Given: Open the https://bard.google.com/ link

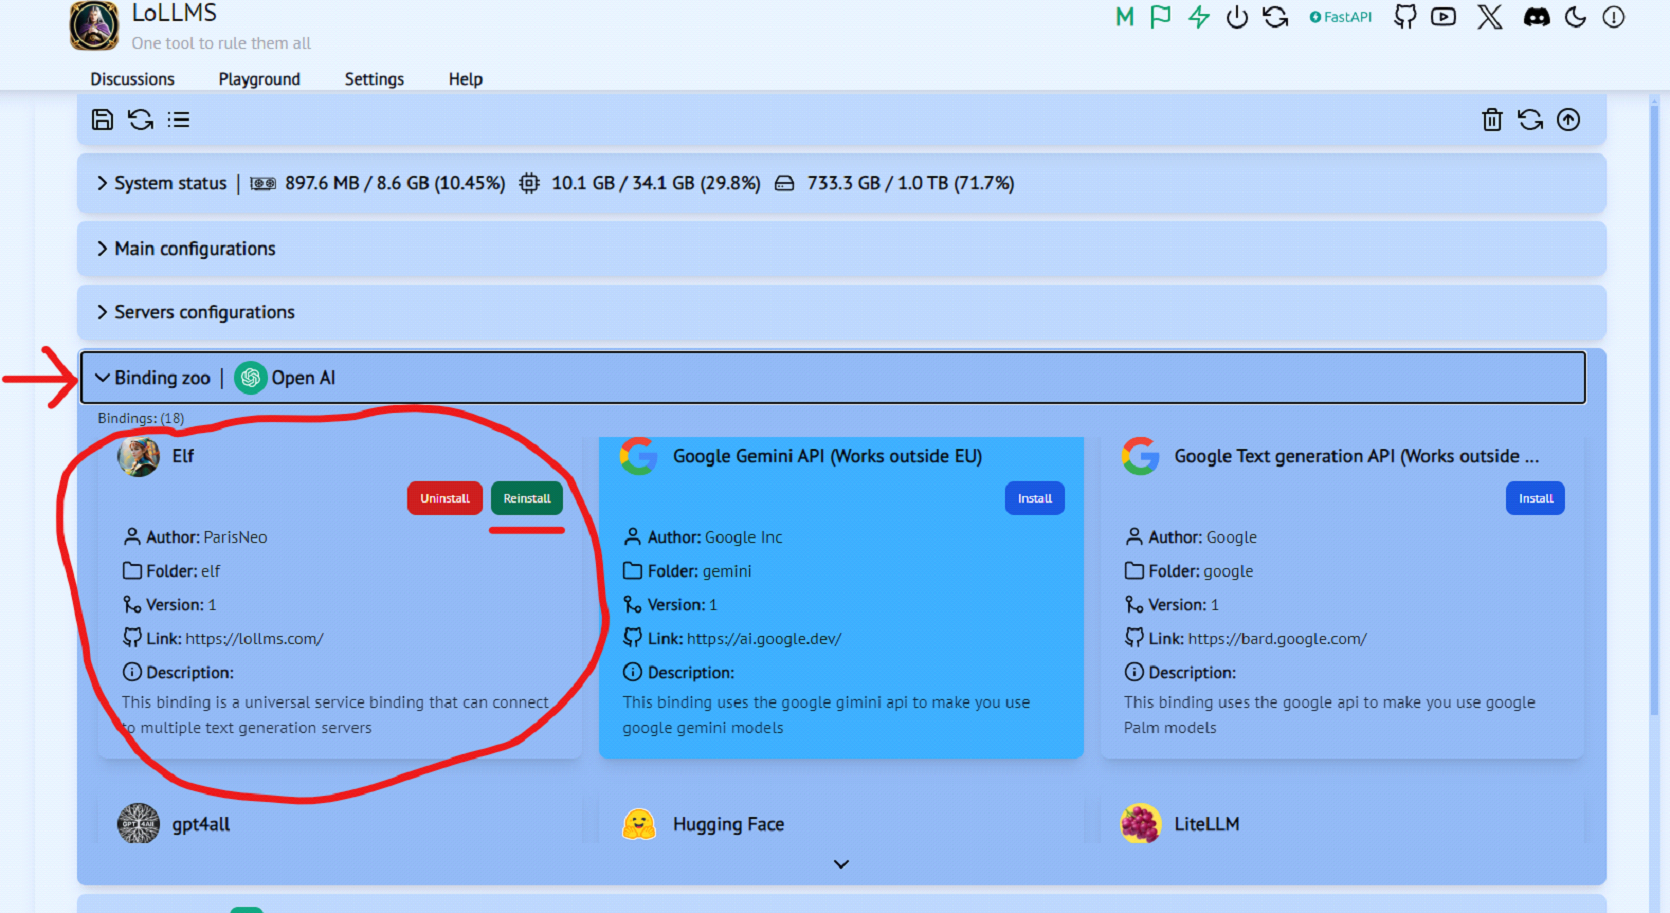Looking at the screenshot, I should point(1277,639).
